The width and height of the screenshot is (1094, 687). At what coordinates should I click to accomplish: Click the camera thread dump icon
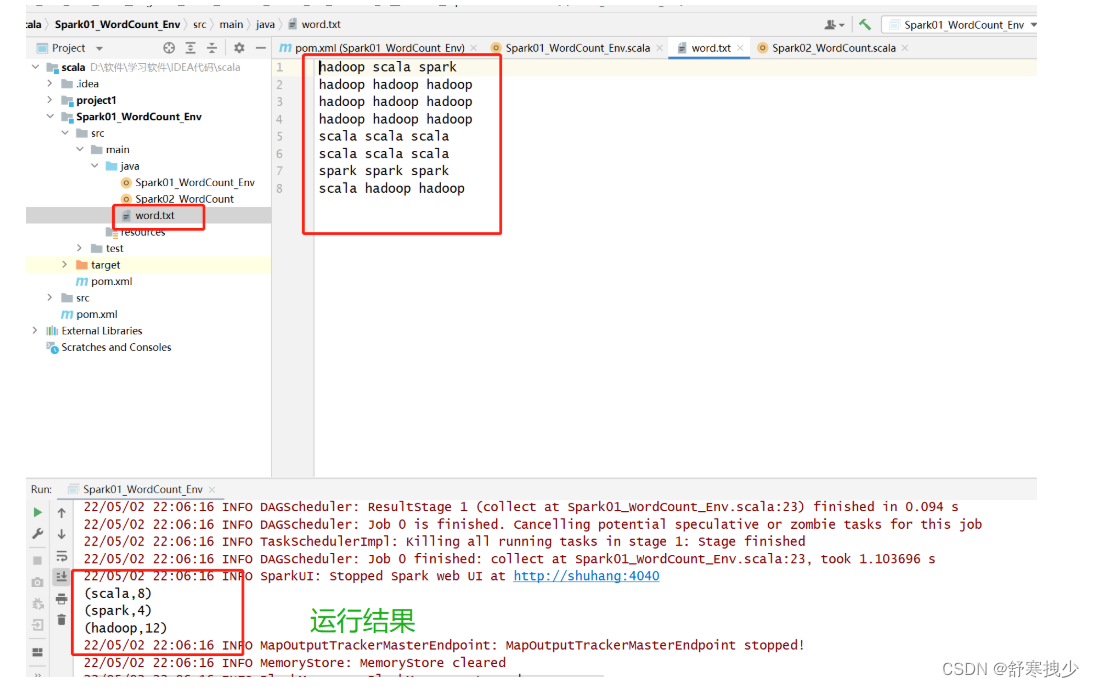[x=38, y=582]
